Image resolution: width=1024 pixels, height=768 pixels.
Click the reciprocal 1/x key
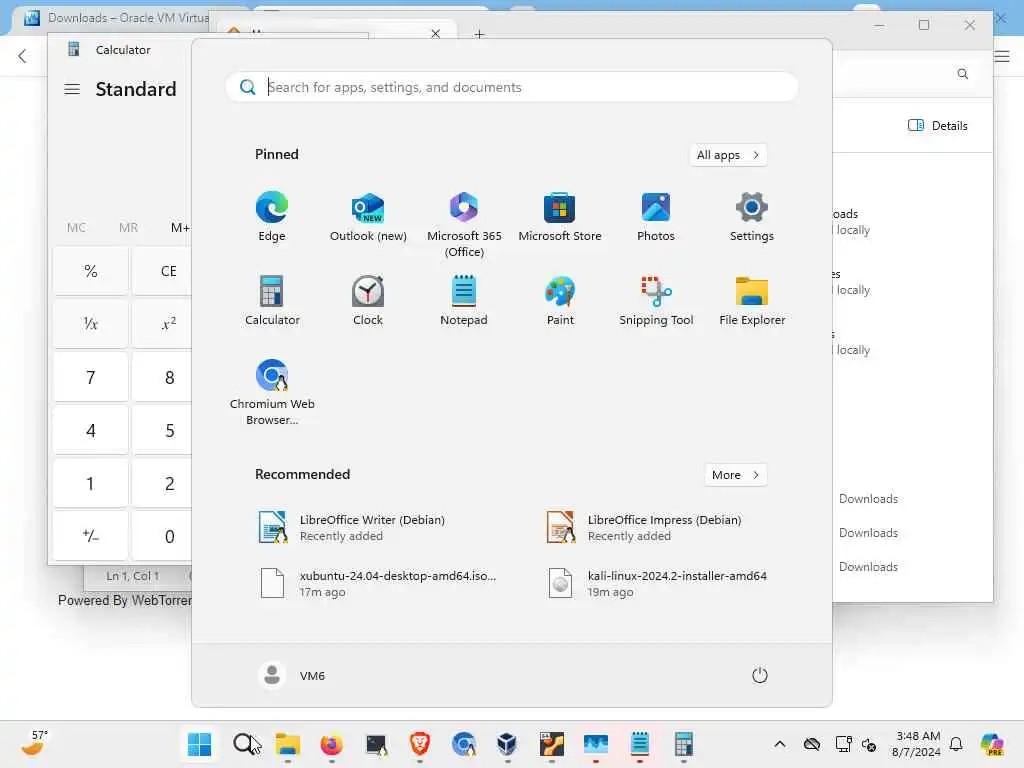pyautogui.click(x=91, y=323)
